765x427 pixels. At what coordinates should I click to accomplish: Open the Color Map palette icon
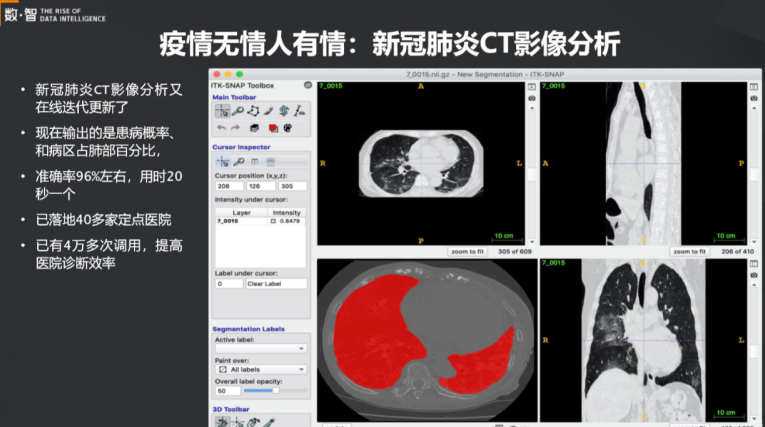[x=288, y=128]
